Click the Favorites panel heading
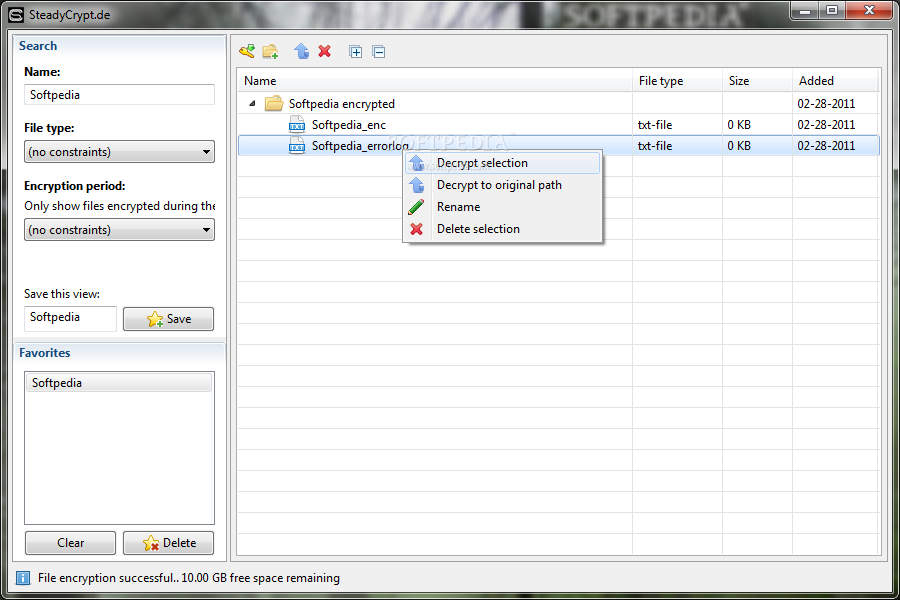Viewport: 900px width, 600px height. tap(45, 353)
